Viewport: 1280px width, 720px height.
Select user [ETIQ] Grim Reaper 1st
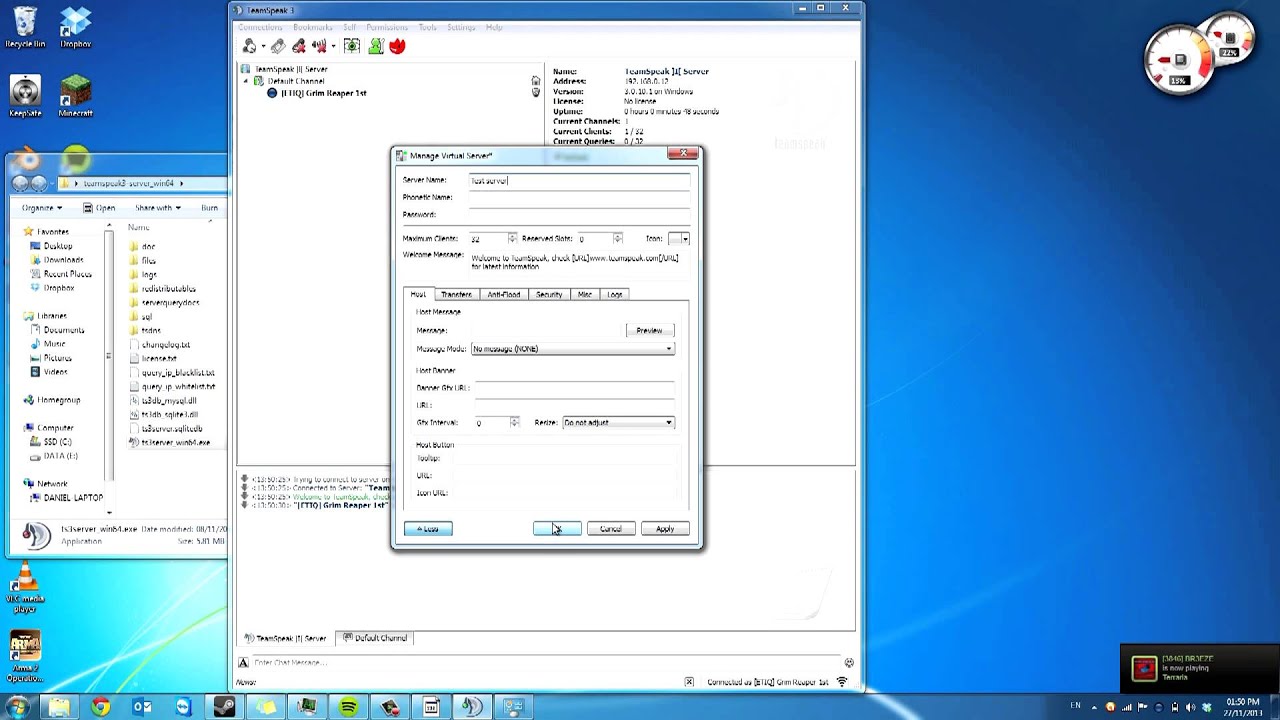[x=323, y=93]
